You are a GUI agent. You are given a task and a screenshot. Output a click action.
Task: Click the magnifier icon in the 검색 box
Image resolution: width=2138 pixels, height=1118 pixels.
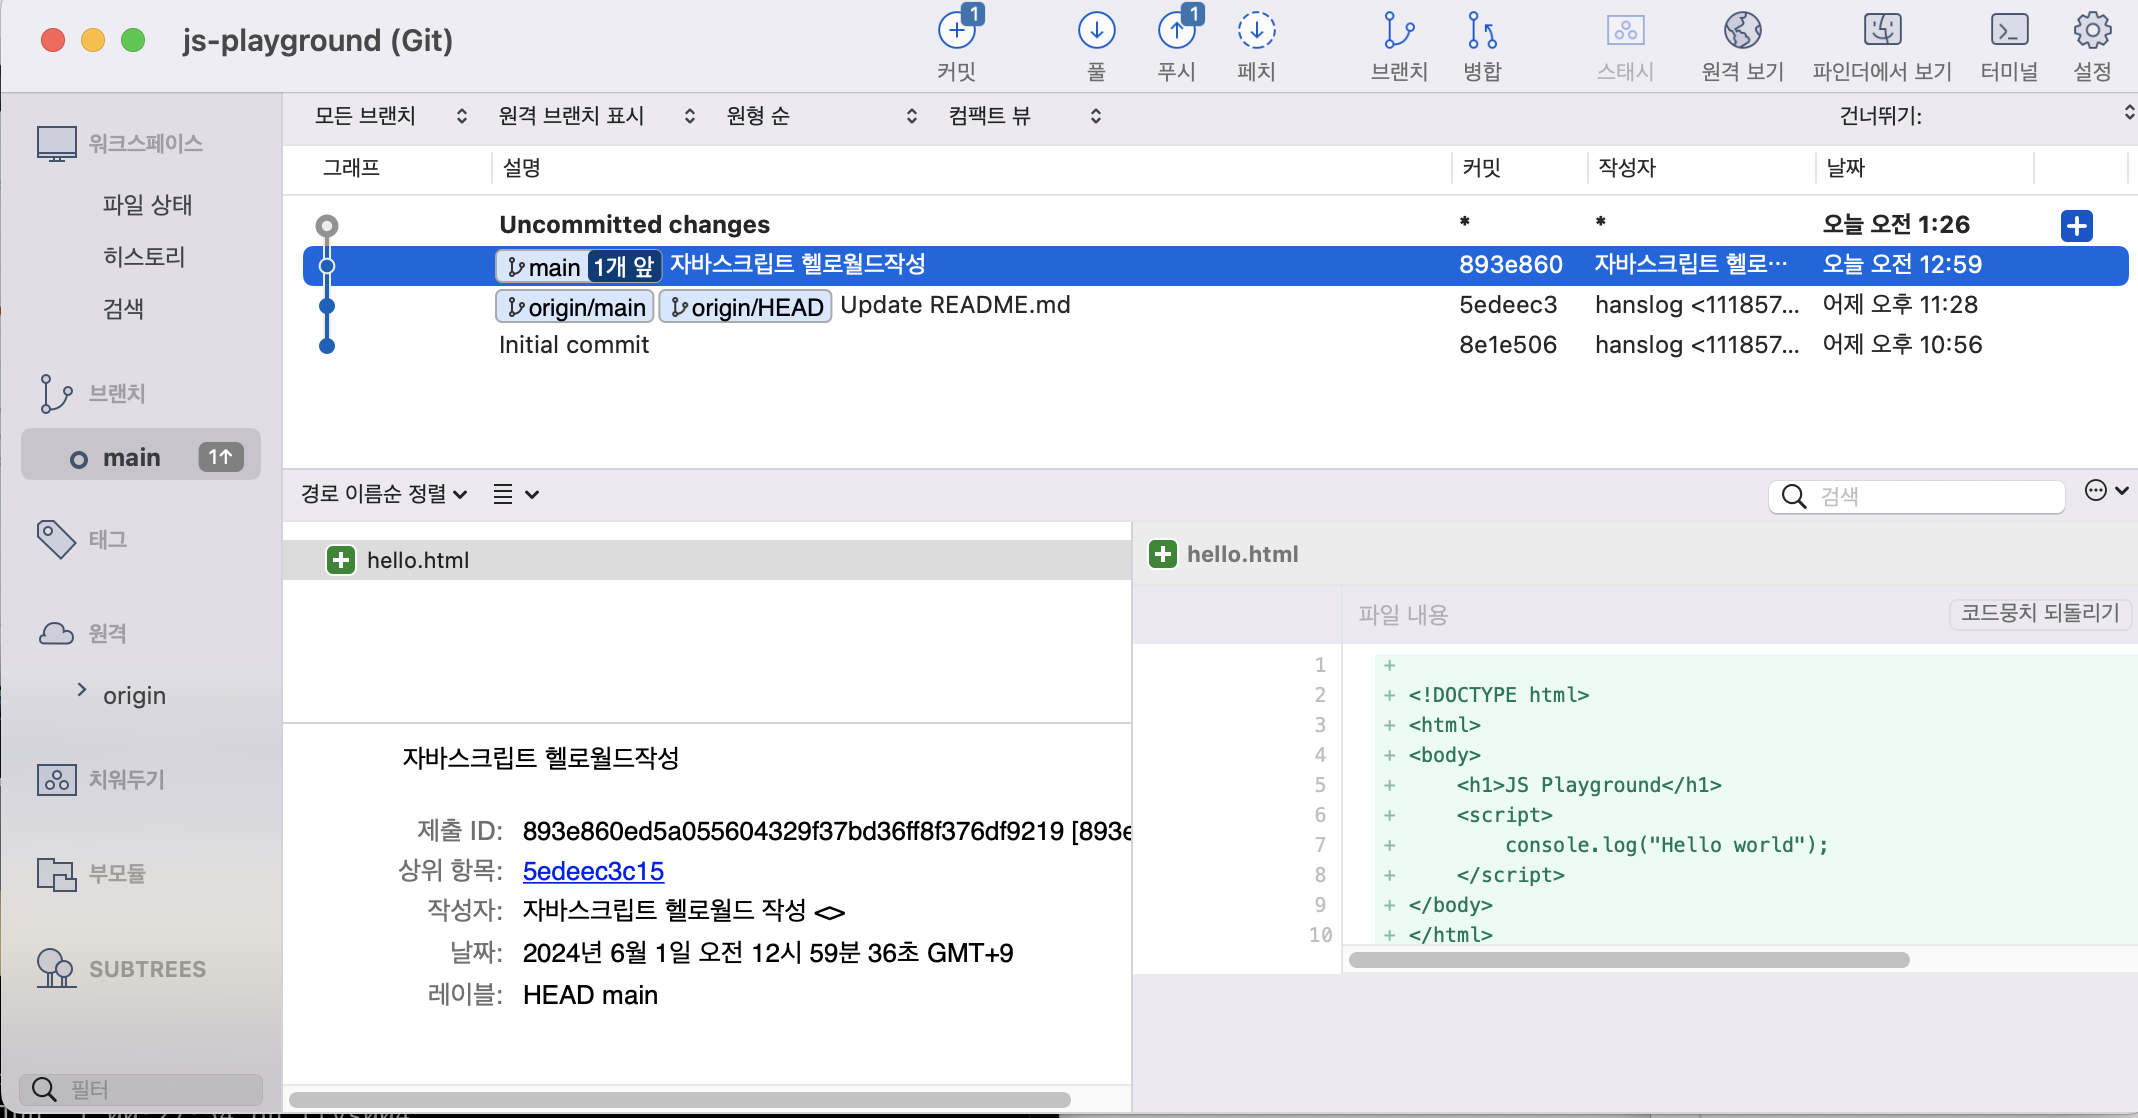(1794, 497)
